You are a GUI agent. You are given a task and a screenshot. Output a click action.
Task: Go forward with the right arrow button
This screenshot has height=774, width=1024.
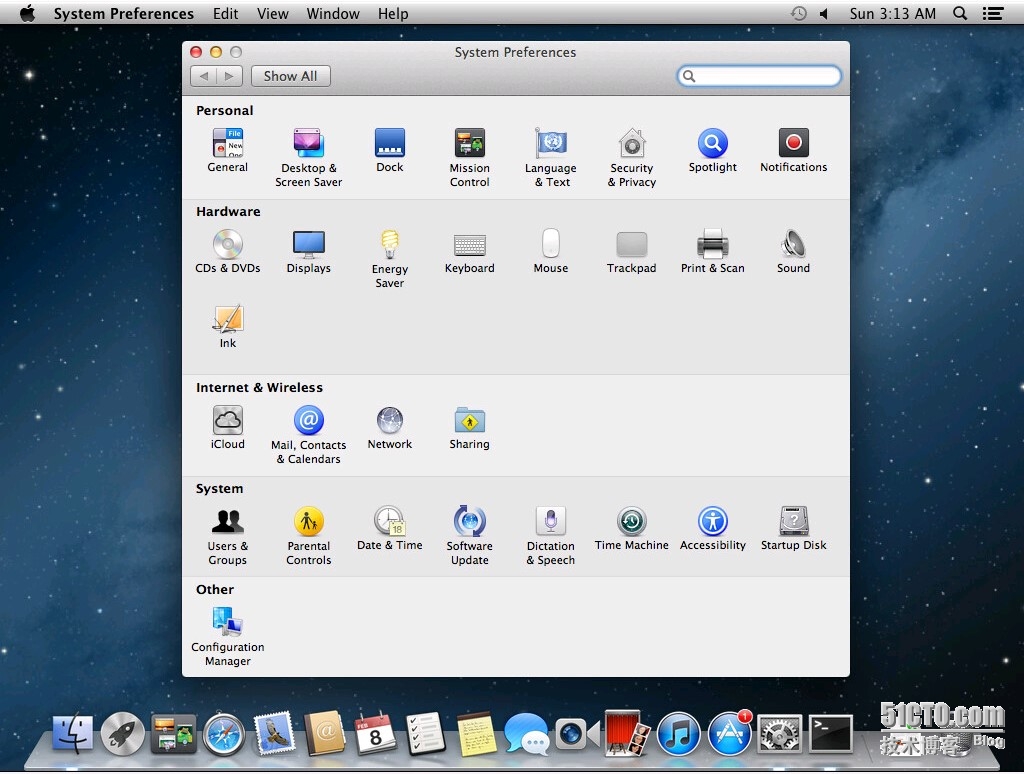(x=229, y=76)
